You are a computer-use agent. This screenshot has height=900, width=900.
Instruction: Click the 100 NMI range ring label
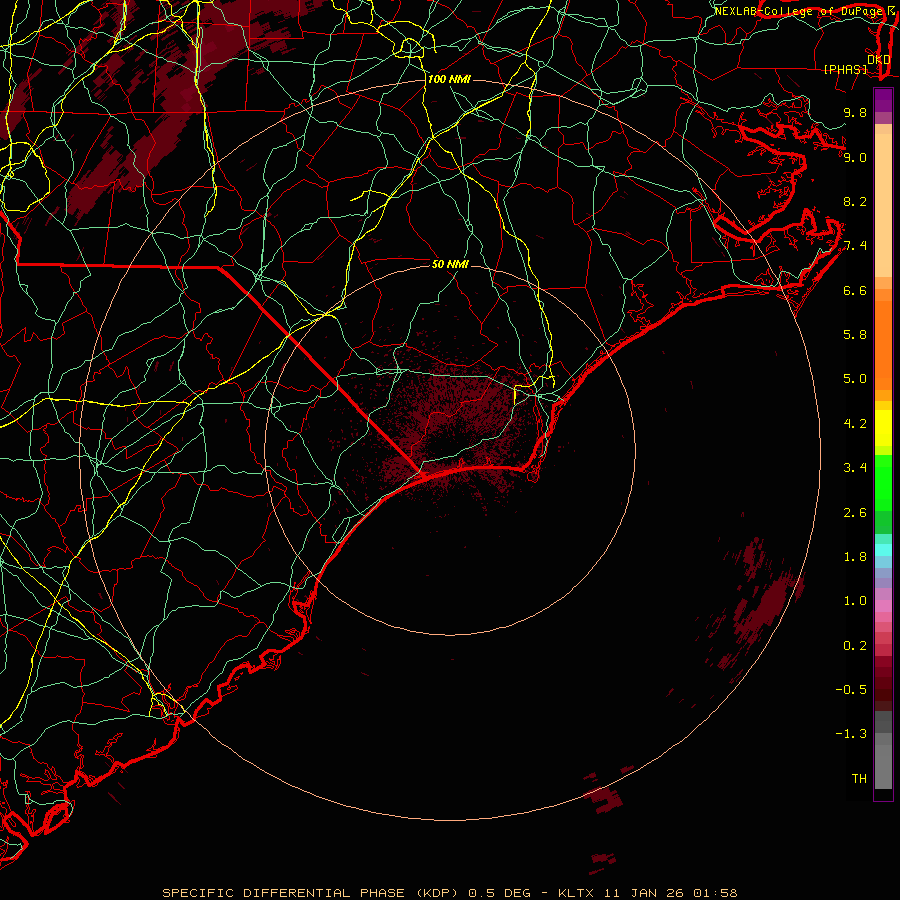pyautogui.click(x=449, y=79)
